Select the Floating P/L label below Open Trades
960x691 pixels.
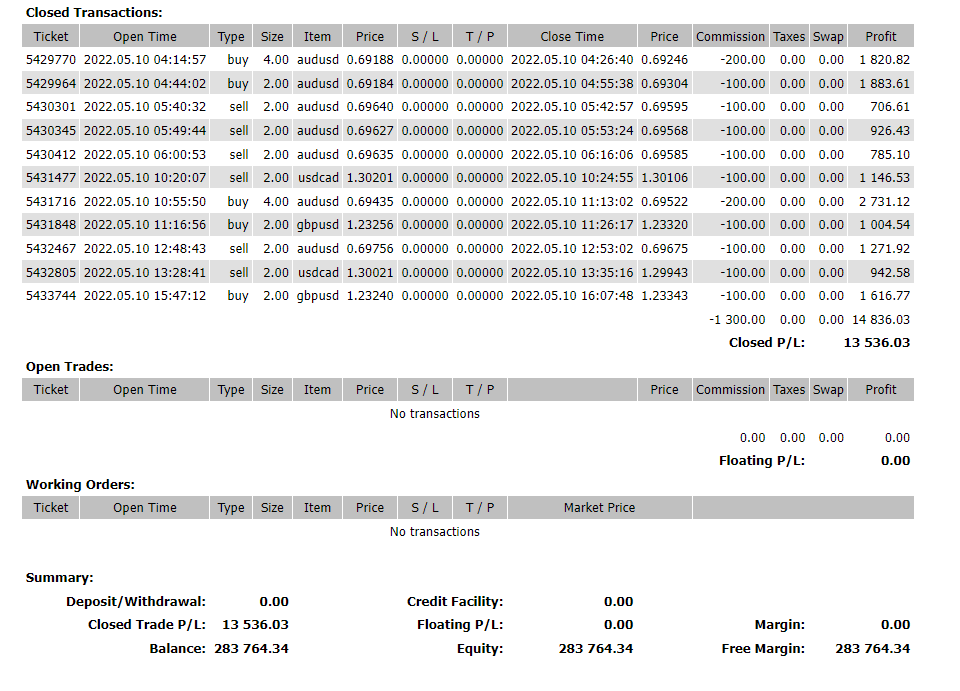(762, 461)
